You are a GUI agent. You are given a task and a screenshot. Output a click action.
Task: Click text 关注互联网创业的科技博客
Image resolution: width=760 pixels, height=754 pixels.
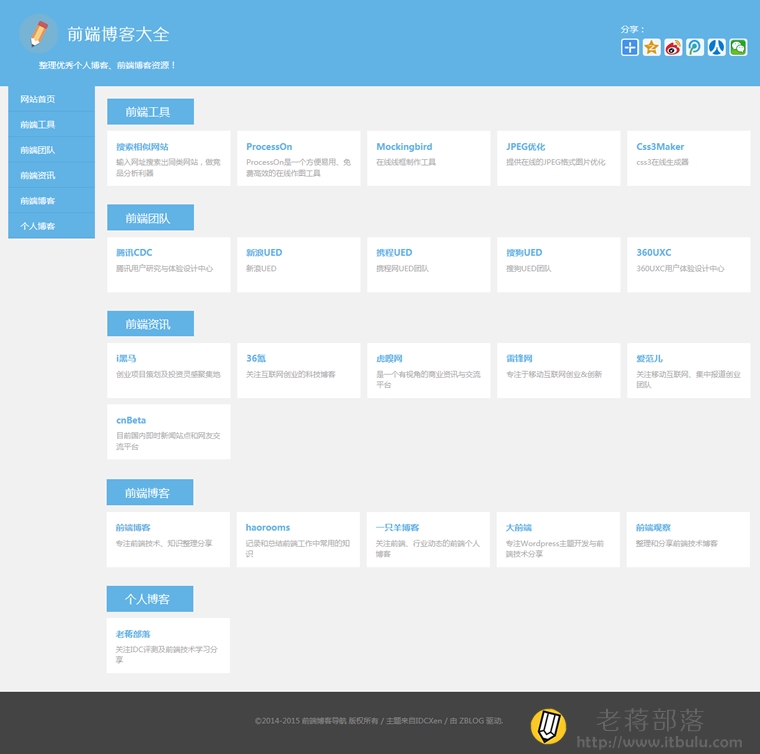pos(291,374)
